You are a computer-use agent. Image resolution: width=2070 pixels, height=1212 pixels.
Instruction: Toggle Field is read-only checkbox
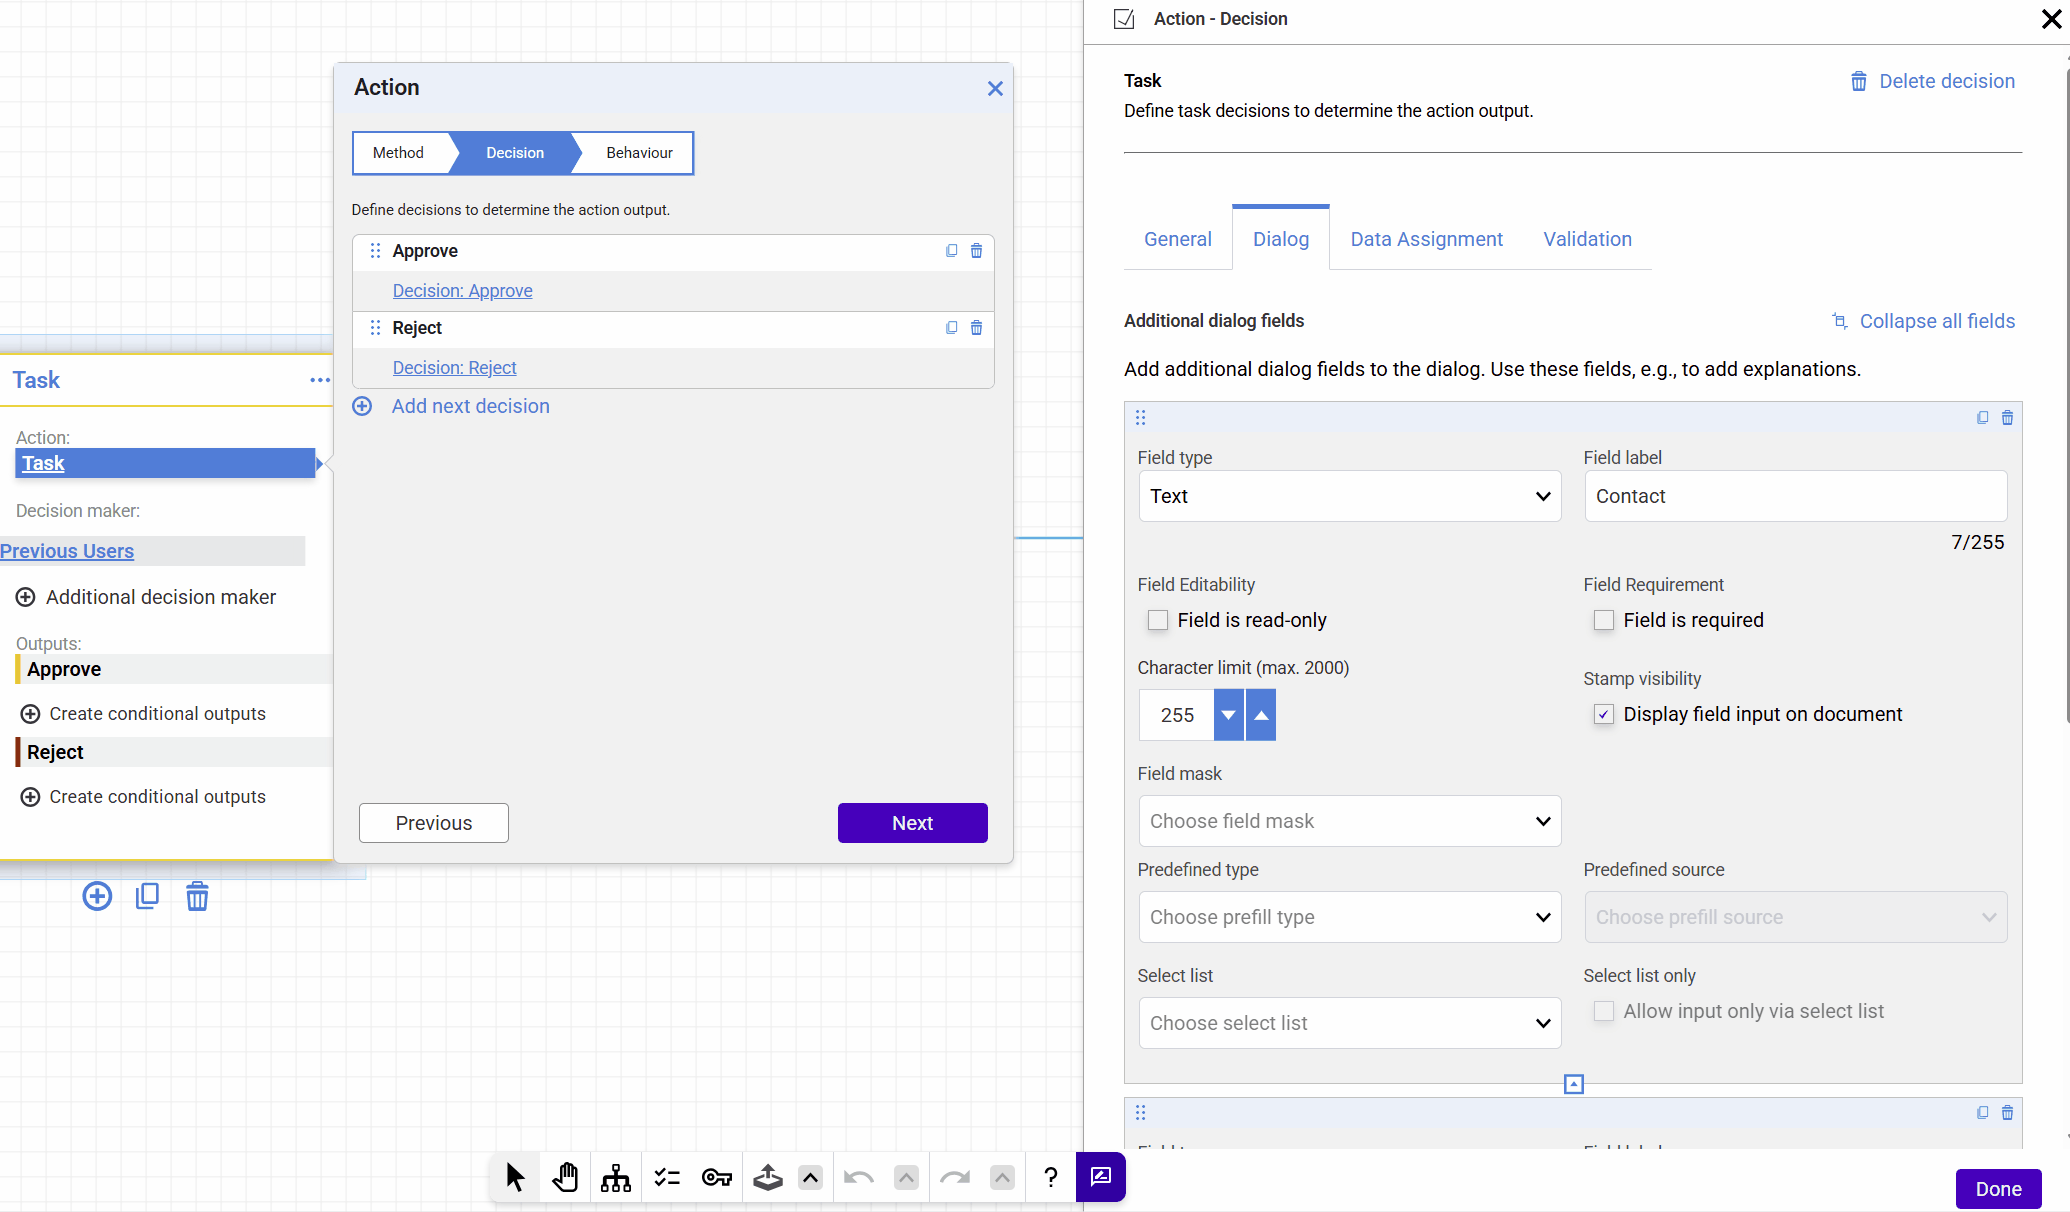(x=1158, y=620)
